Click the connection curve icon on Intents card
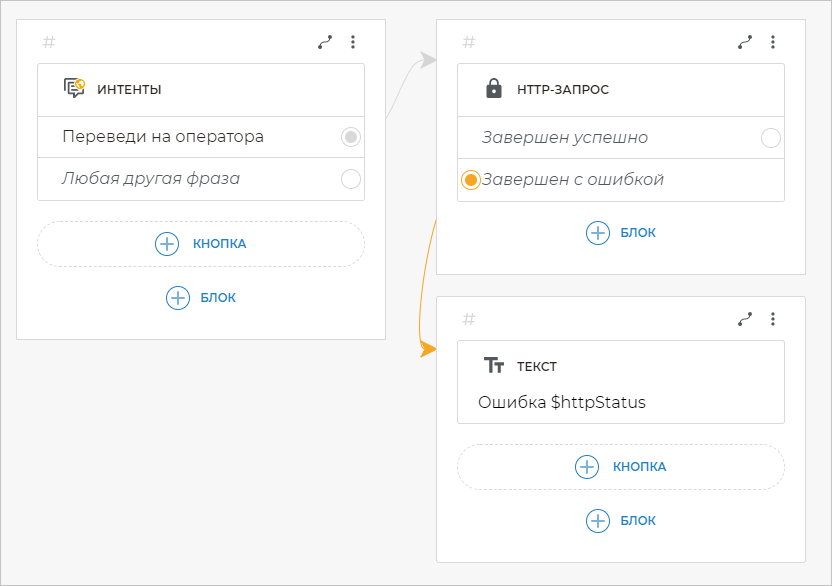The image size is (832, 586). pyautogui.click(x=325, y=42)
